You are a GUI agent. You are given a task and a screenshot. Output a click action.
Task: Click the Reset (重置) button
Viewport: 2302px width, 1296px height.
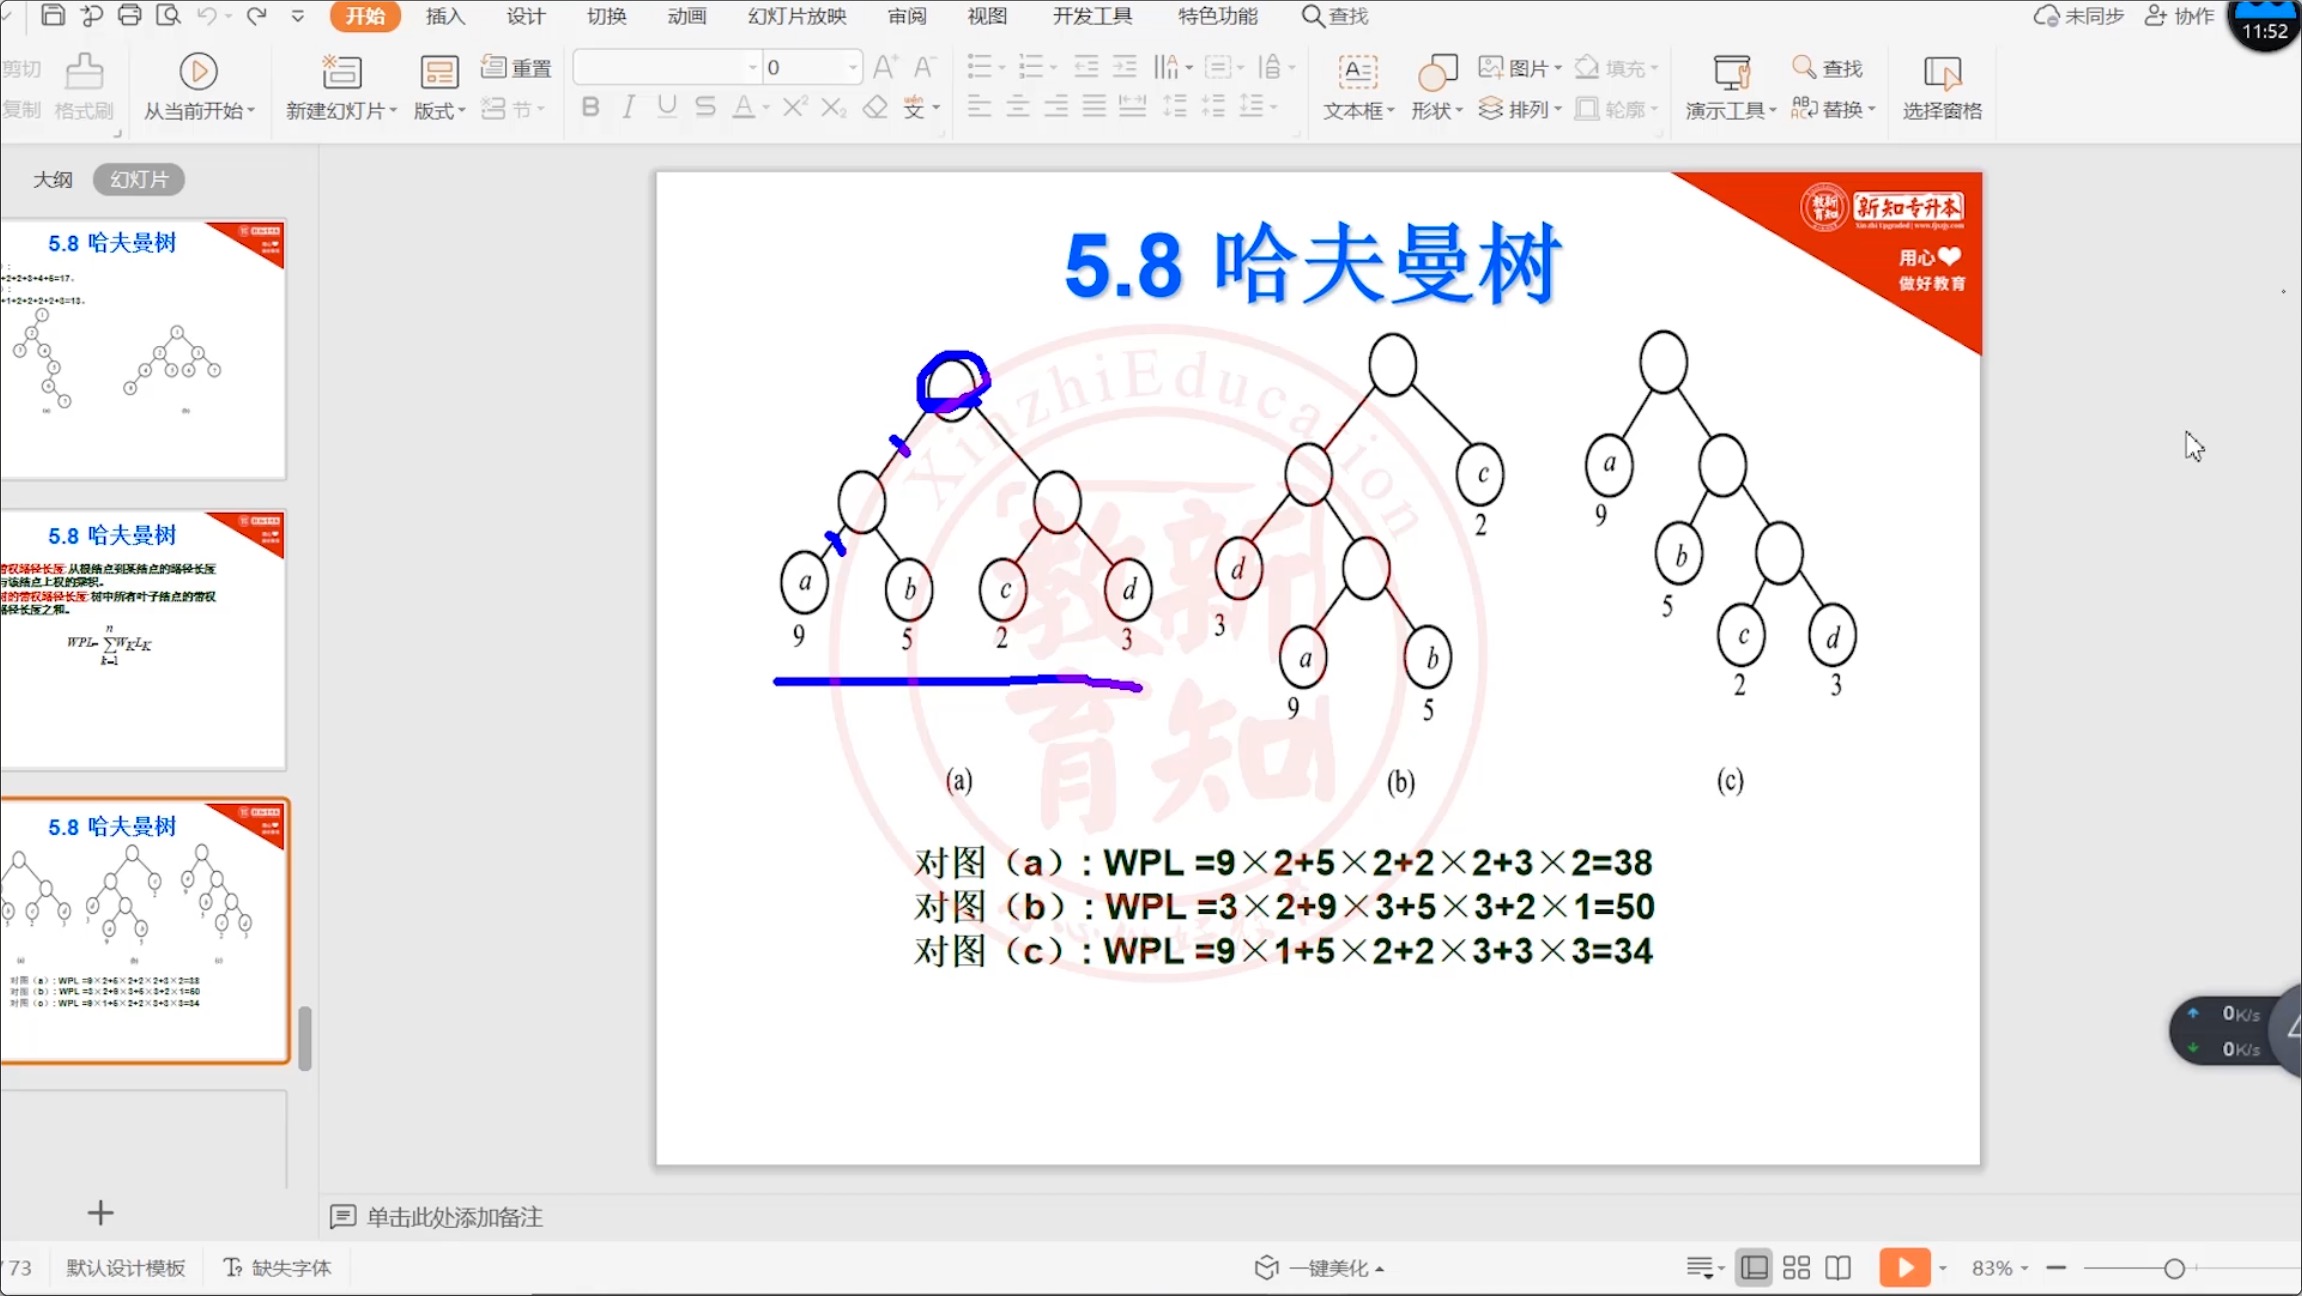(x=516, y=67)
